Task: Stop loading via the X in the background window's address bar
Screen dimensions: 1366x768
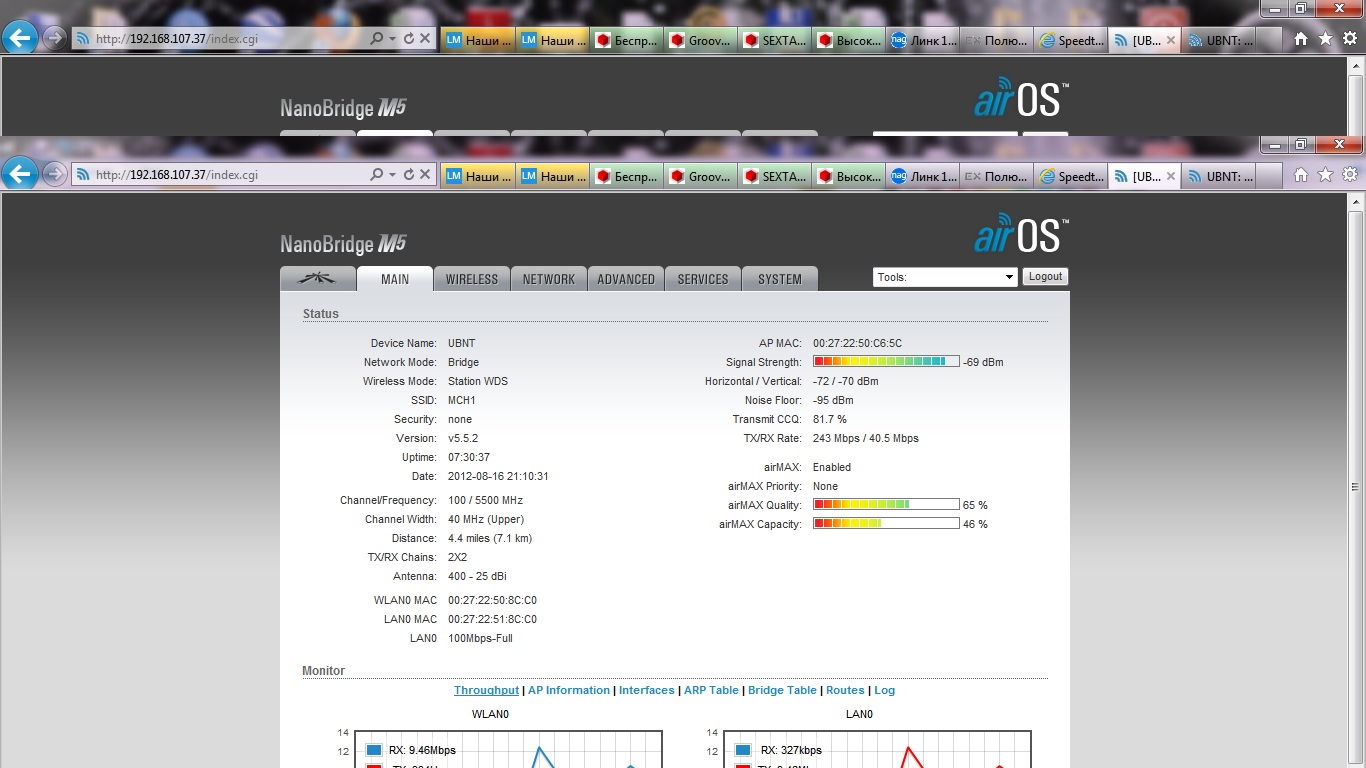Action: click(425, 39)
